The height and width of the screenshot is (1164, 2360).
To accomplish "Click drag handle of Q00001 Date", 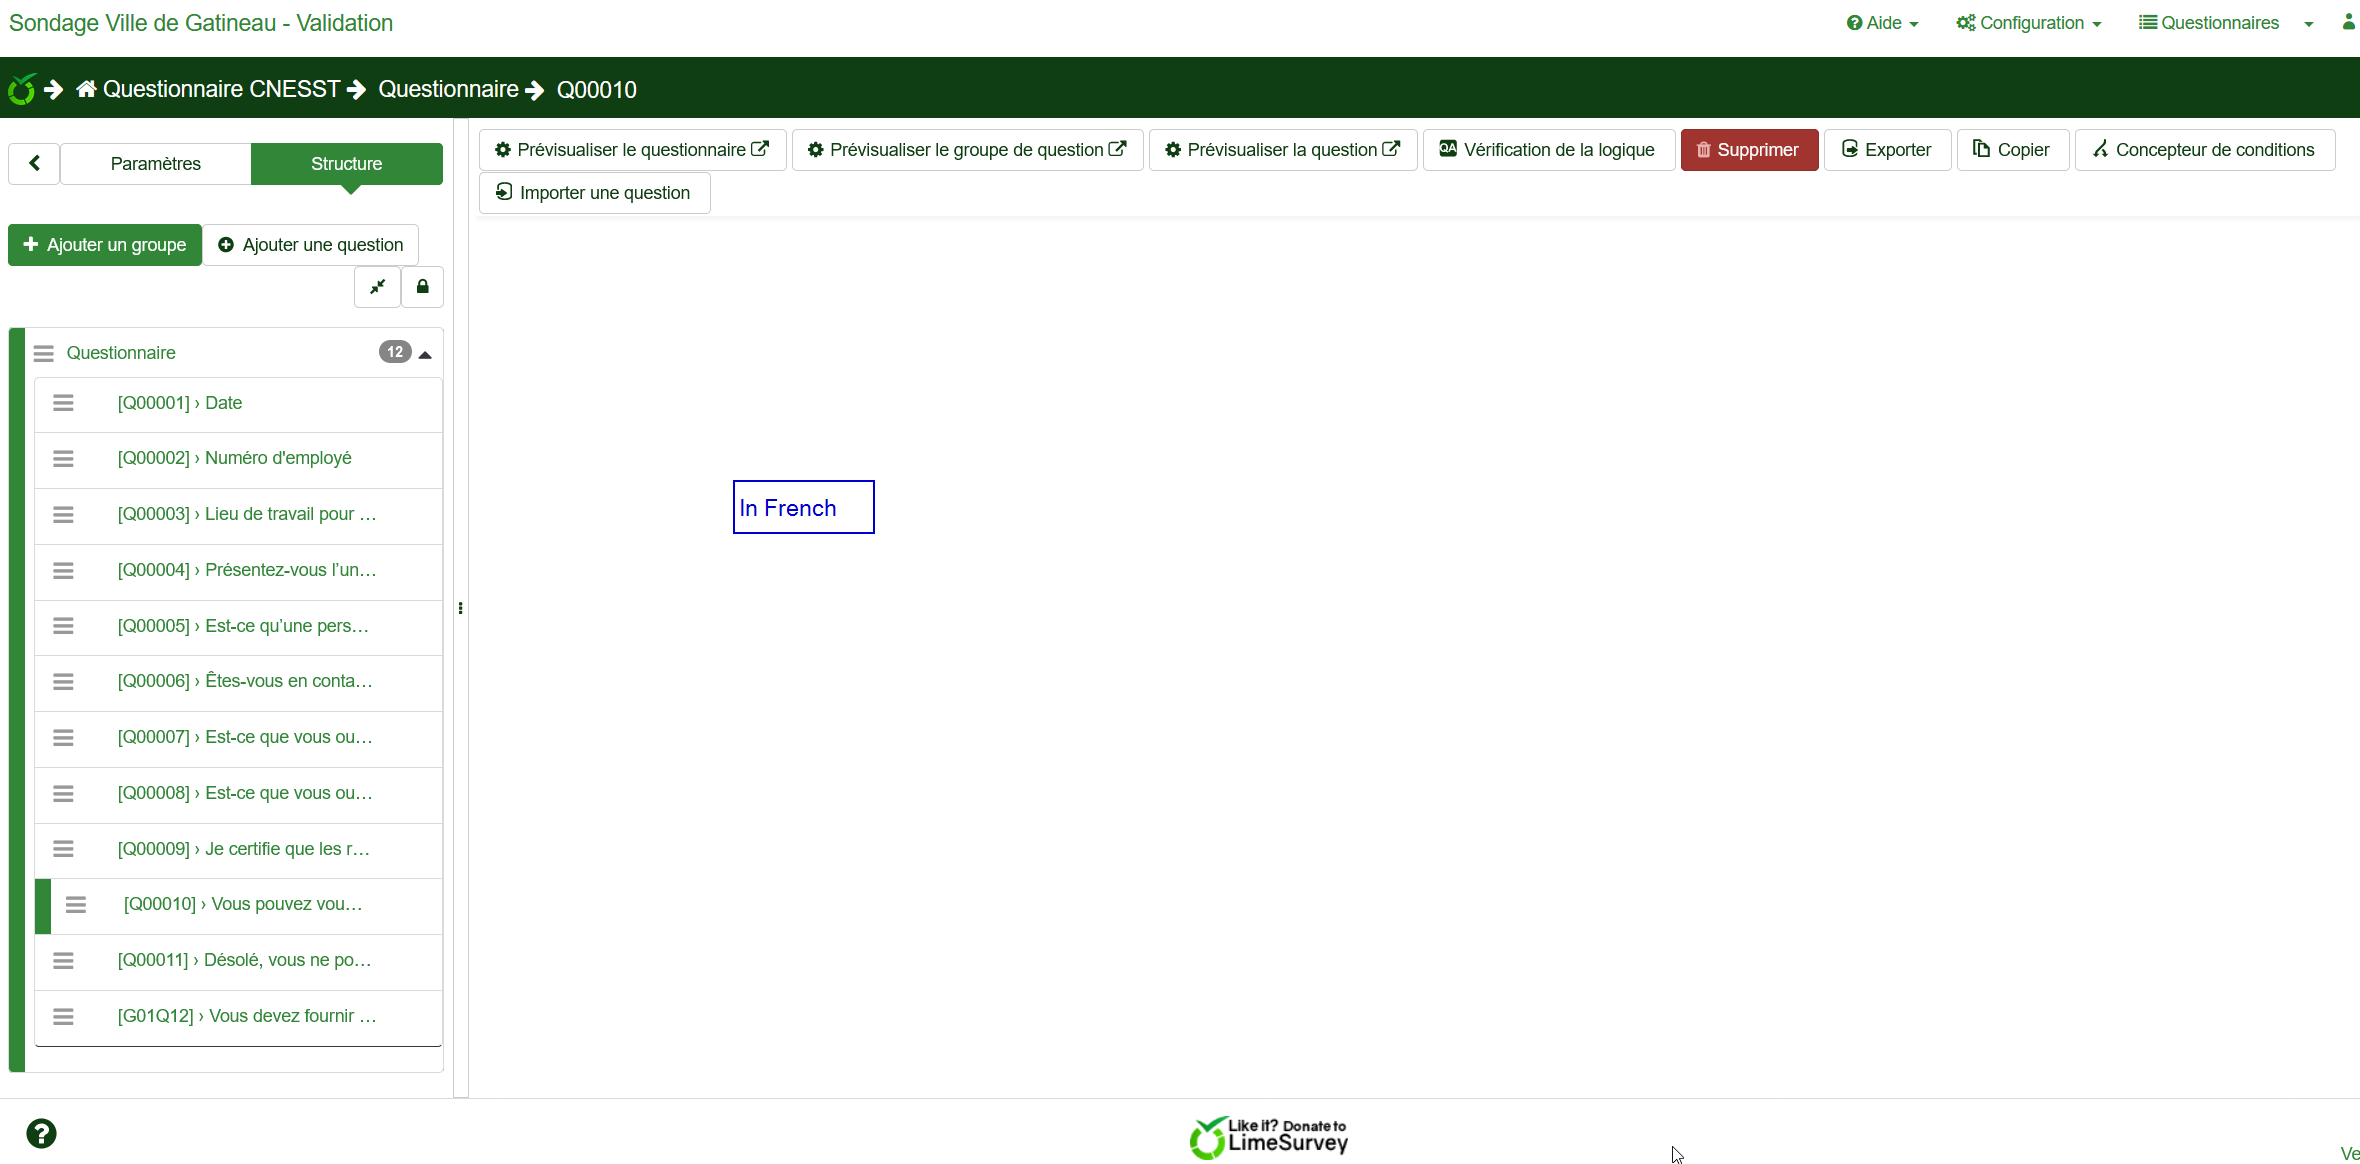I will coord(63,403).
